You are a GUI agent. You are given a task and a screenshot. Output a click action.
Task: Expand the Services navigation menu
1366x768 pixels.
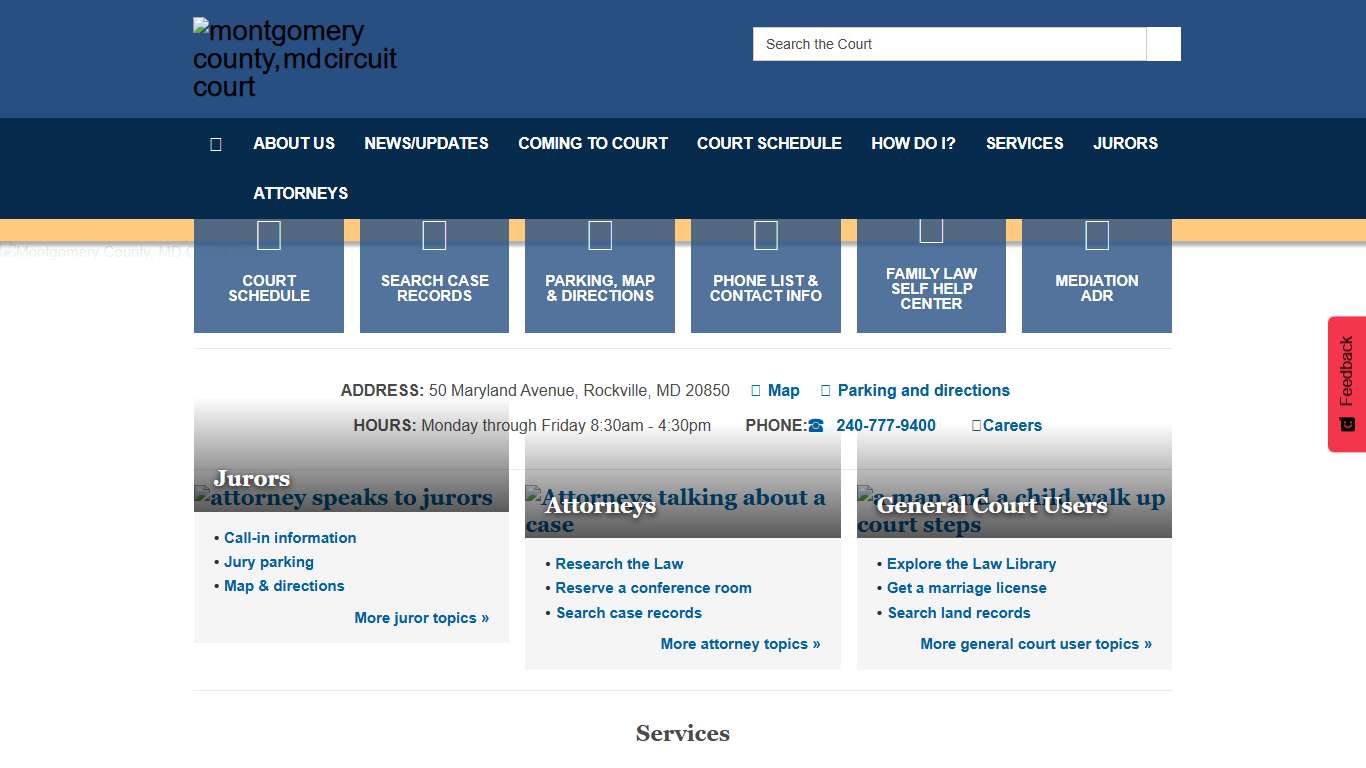1024,143
